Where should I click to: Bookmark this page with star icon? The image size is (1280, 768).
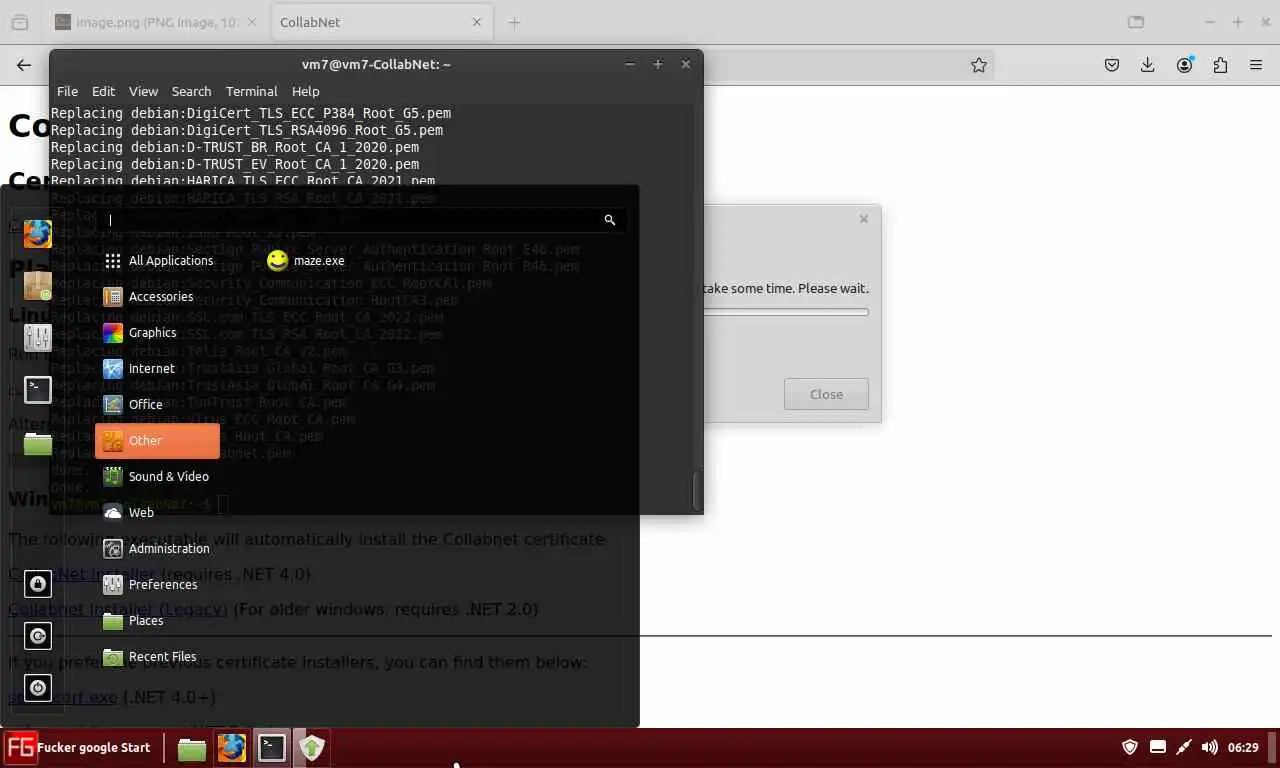(979, 65)
